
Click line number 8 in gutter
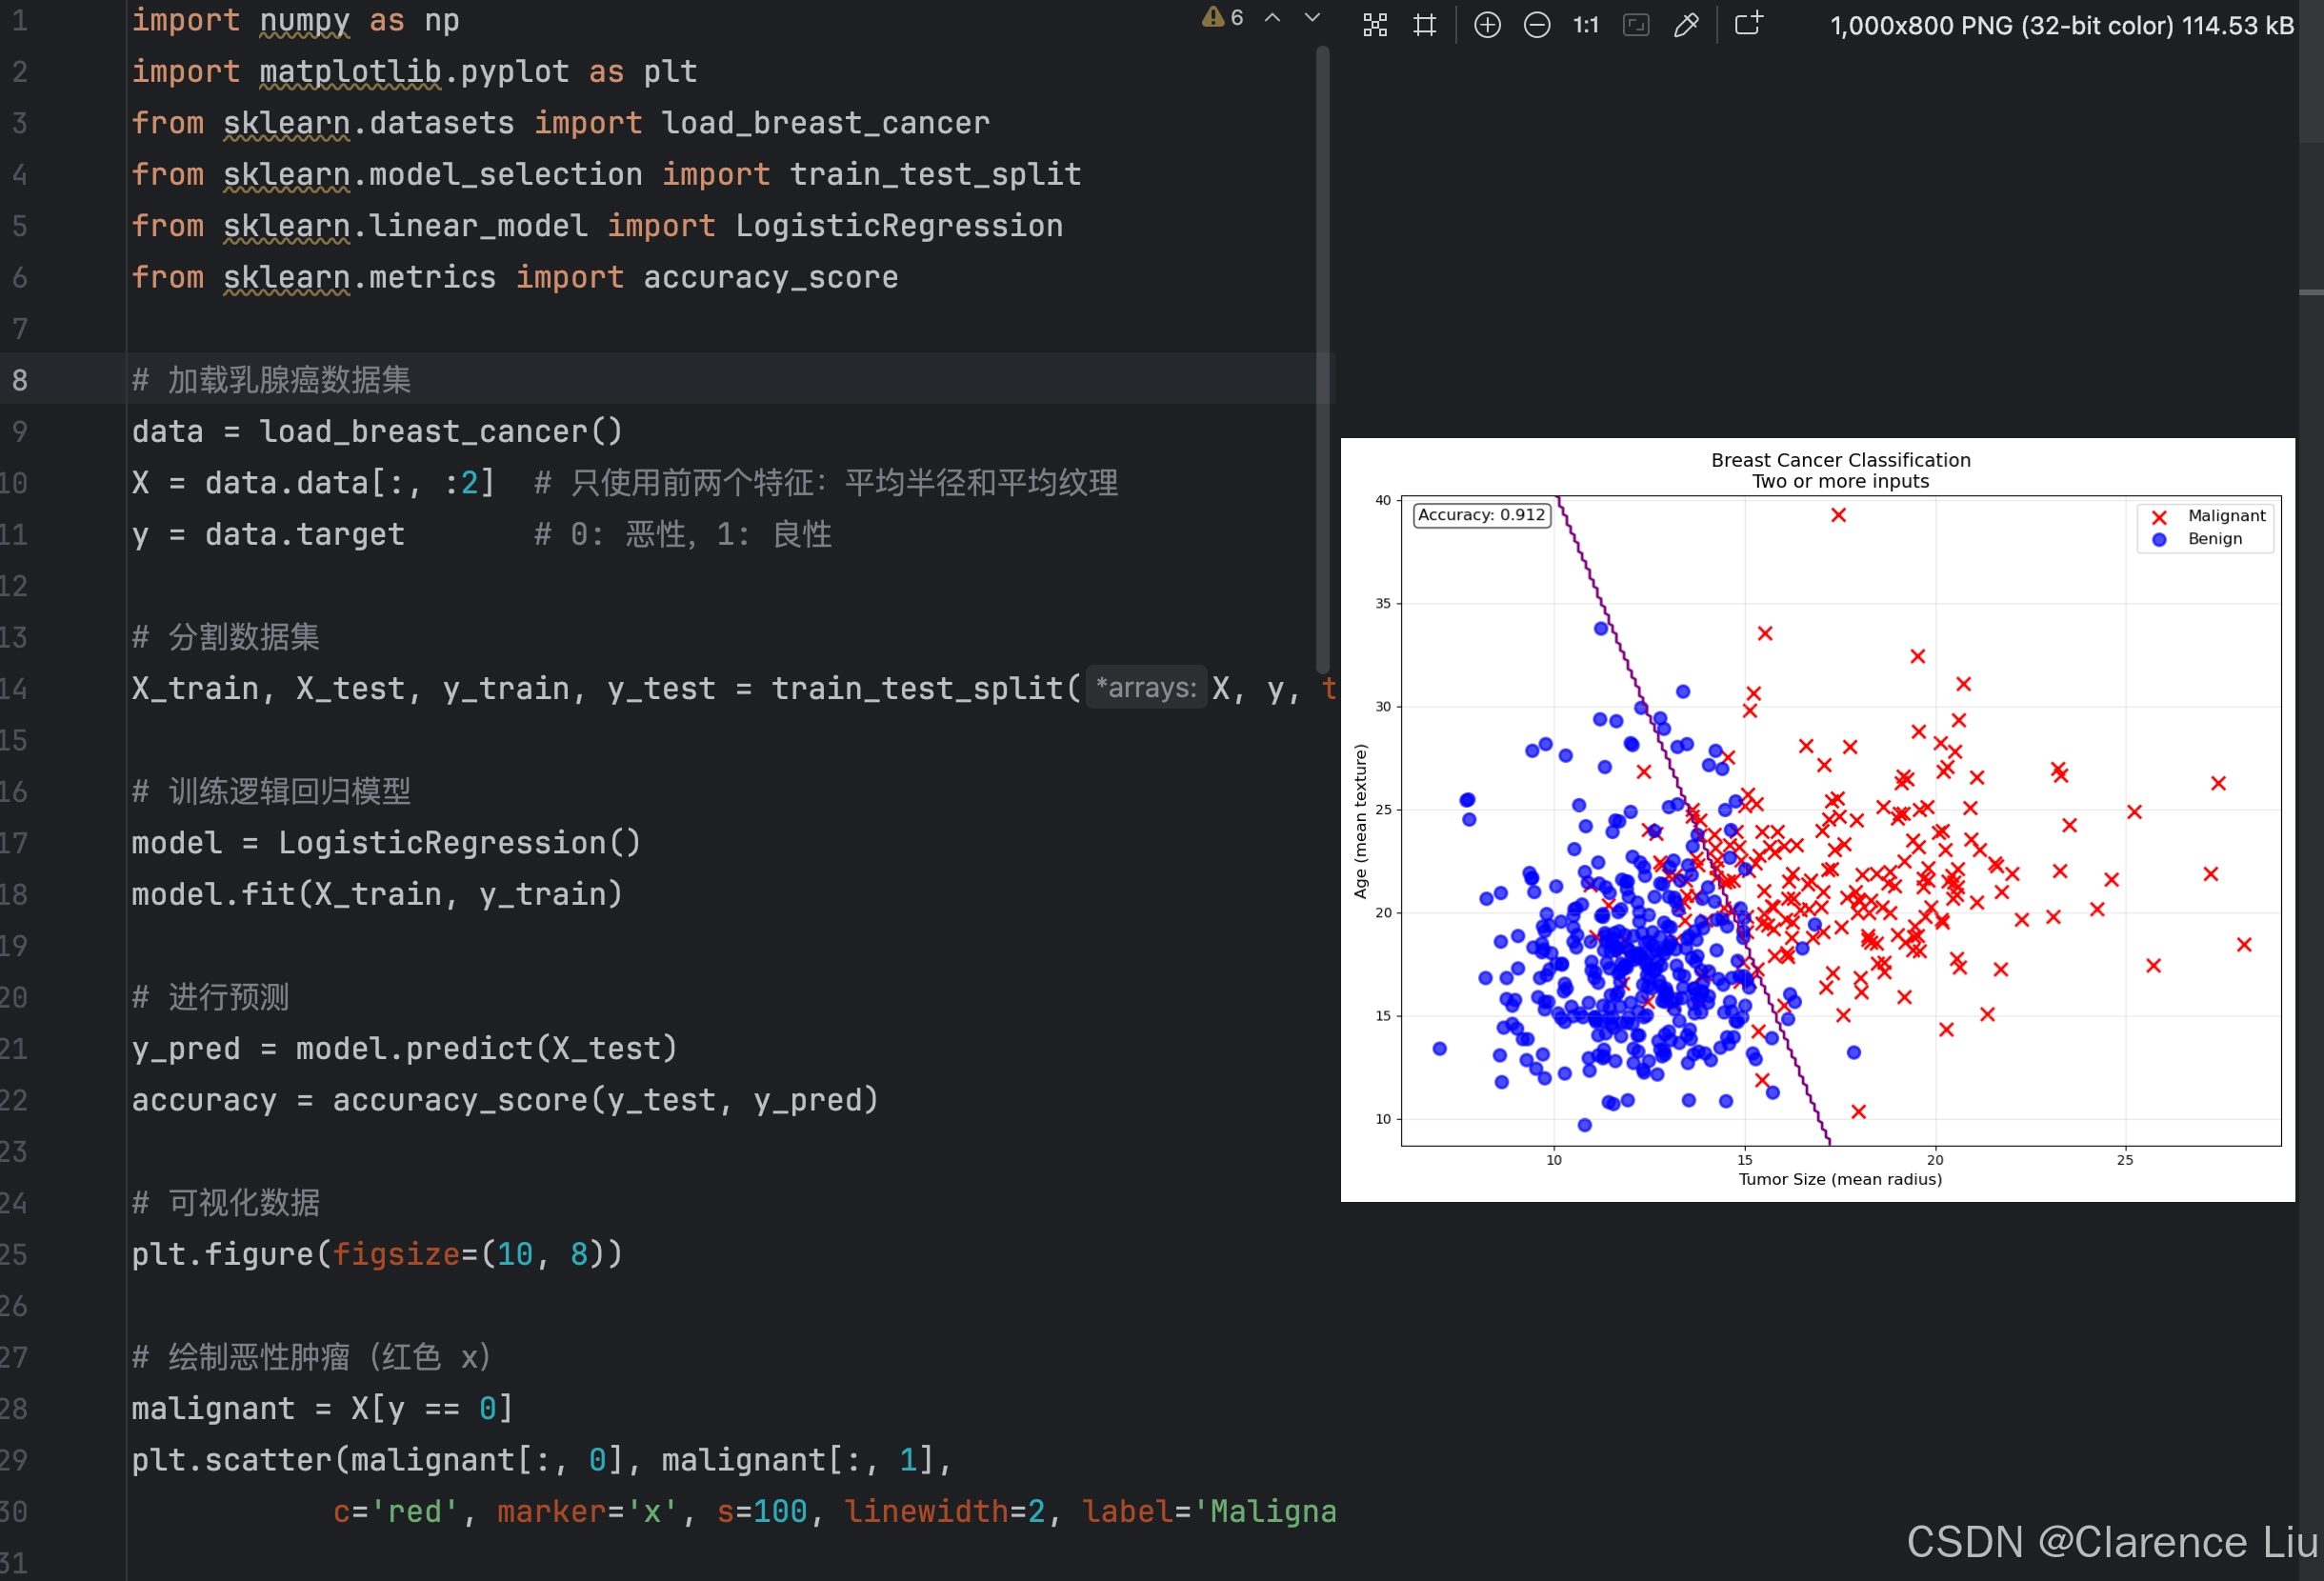(20, 380)
